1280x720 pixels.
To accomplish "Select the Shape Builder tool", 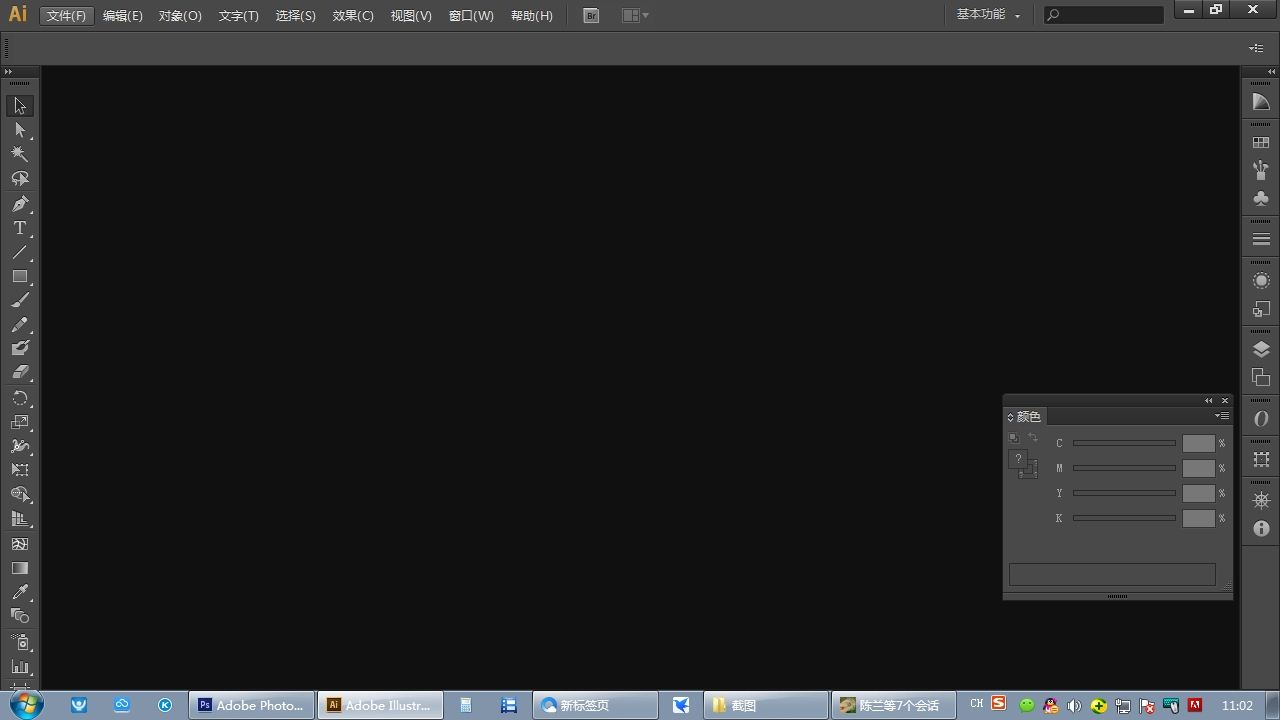I will click(x=20, y=494).
